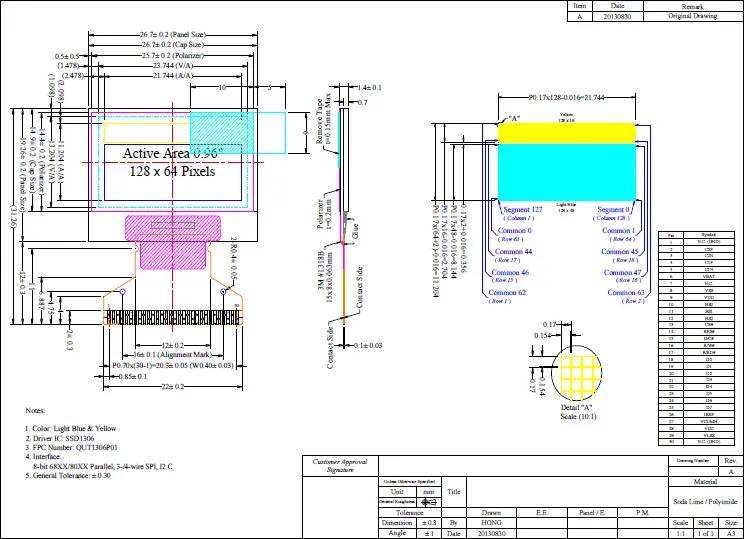Click the "1:1" scale value cell
The width and height of the screenshot is (744, 539).
point(680,533)
